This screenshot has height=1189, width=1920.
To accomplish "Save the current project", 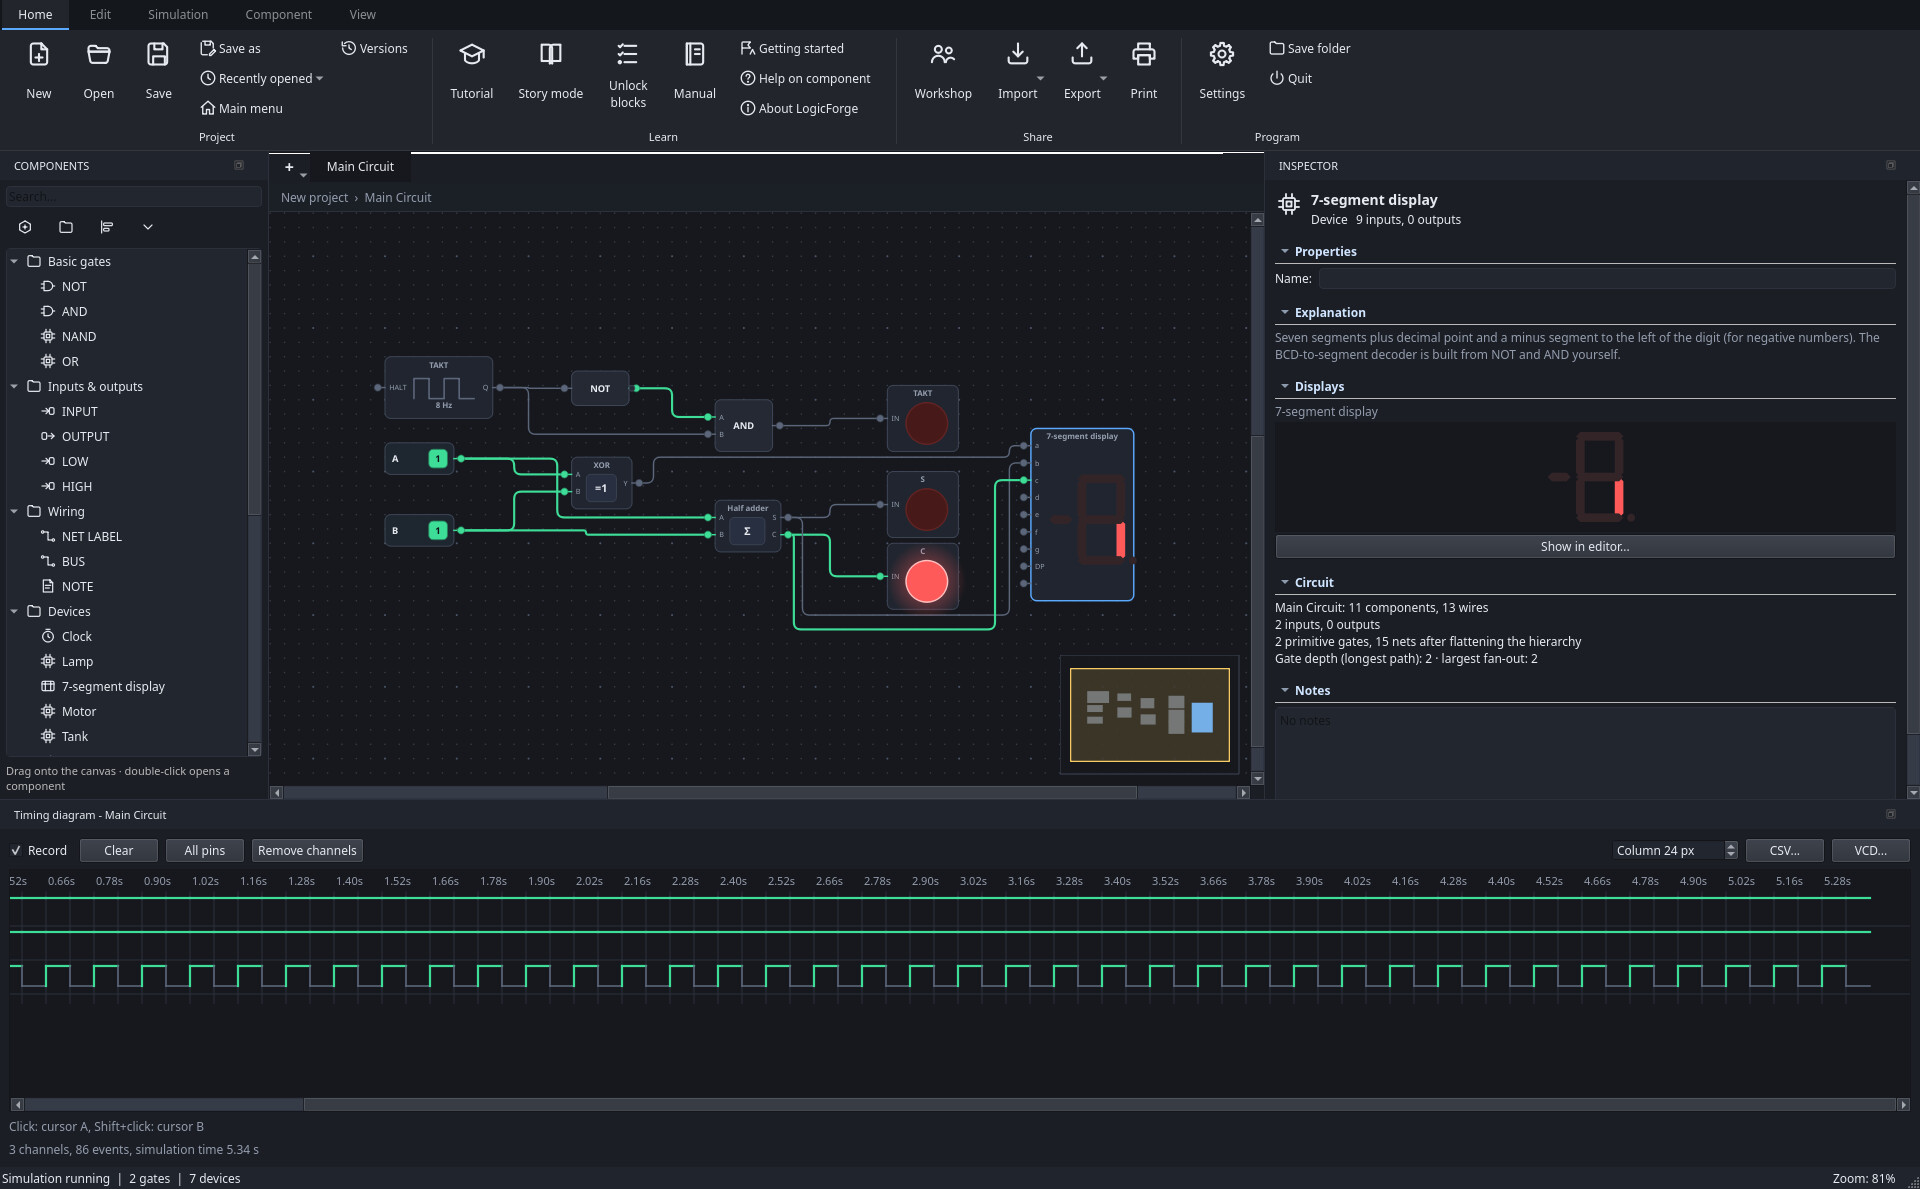I will click(158, 69).
